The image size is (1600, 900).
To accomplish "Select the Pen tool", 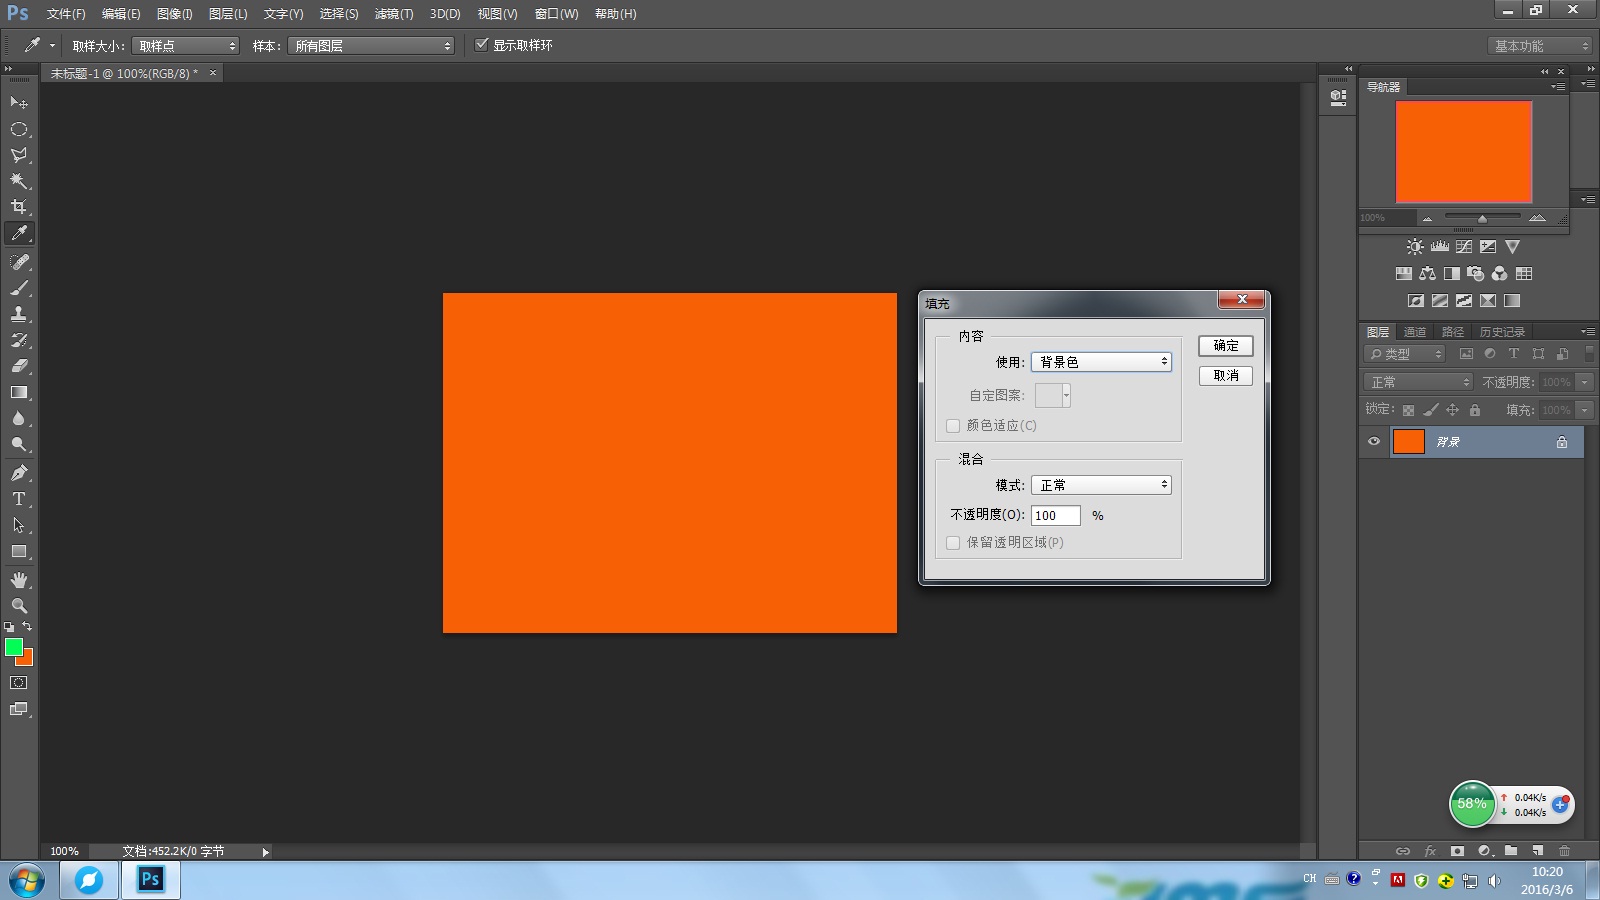I will tap(19, 473).
